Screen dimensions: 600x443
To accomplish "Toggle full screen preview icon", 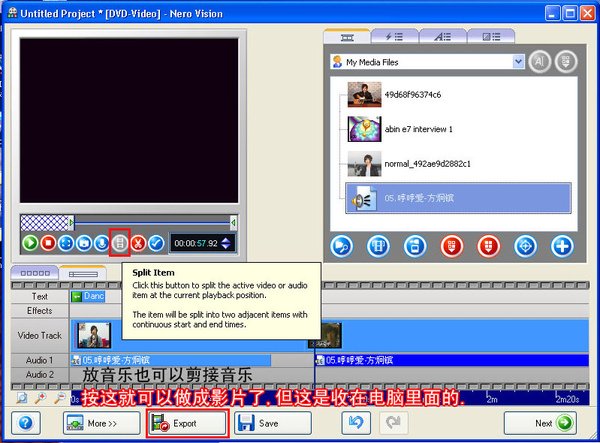I will (66, 243).
